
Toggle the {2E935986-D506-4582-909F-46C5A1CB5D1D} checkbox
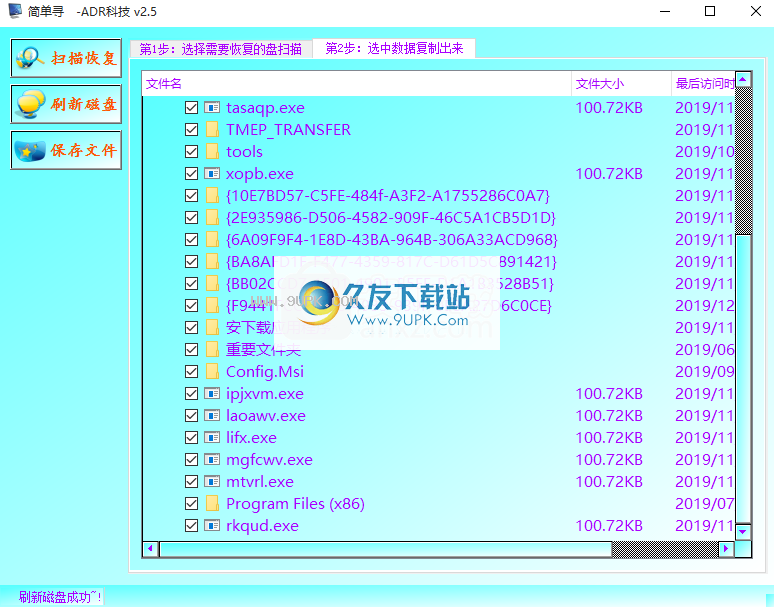(x=192, y=218)
